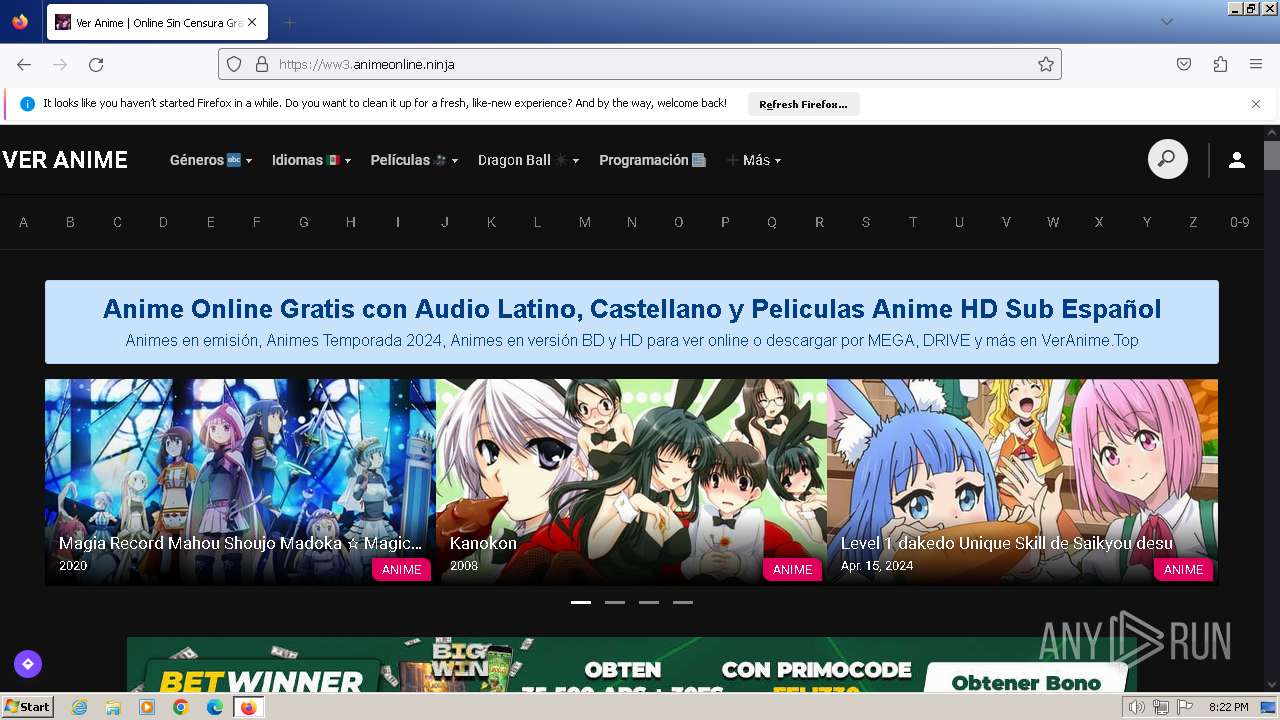Open the site search magnifier button
This screenshot has width=1280, height=720.
pyautogui.click(x=1168, y=159)
